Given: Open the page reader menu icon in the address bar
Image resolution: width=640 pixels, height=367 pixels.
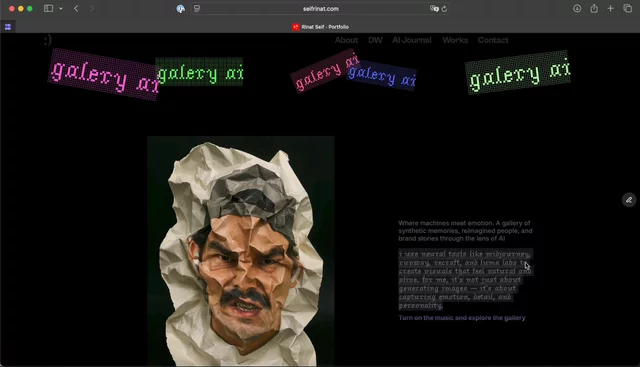Looking at the screenshot, I should 197,9.
